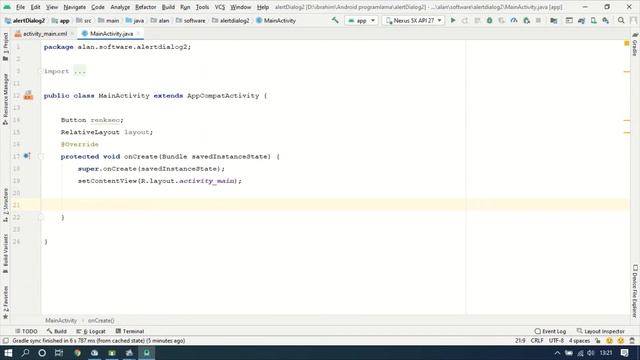Open the Nexus 5X API 27 device dropdown

coord(413,20)
